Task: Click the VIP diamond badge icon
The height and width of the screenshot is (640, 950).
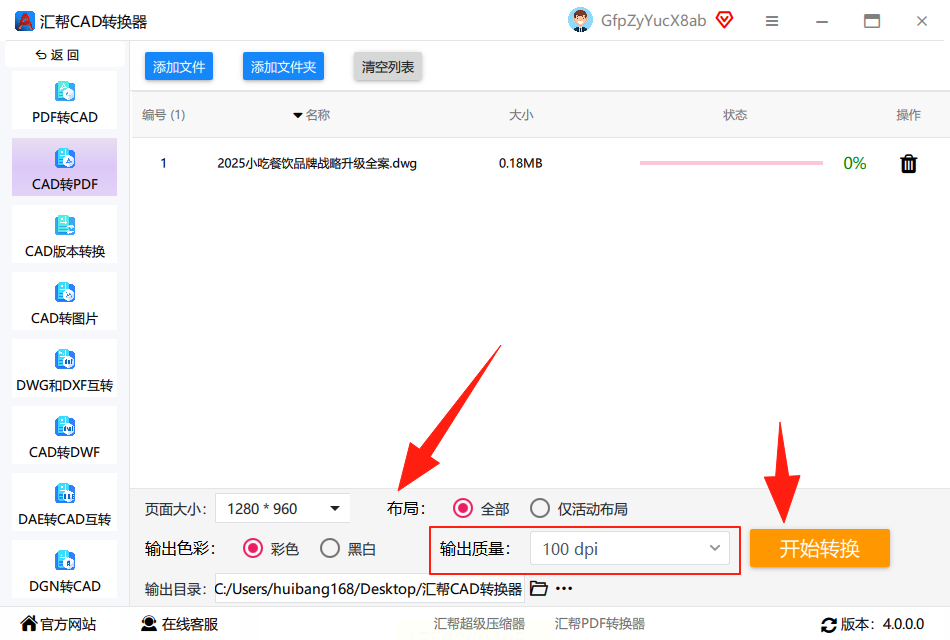Action: pyautogui.click(x=725, y=20)
